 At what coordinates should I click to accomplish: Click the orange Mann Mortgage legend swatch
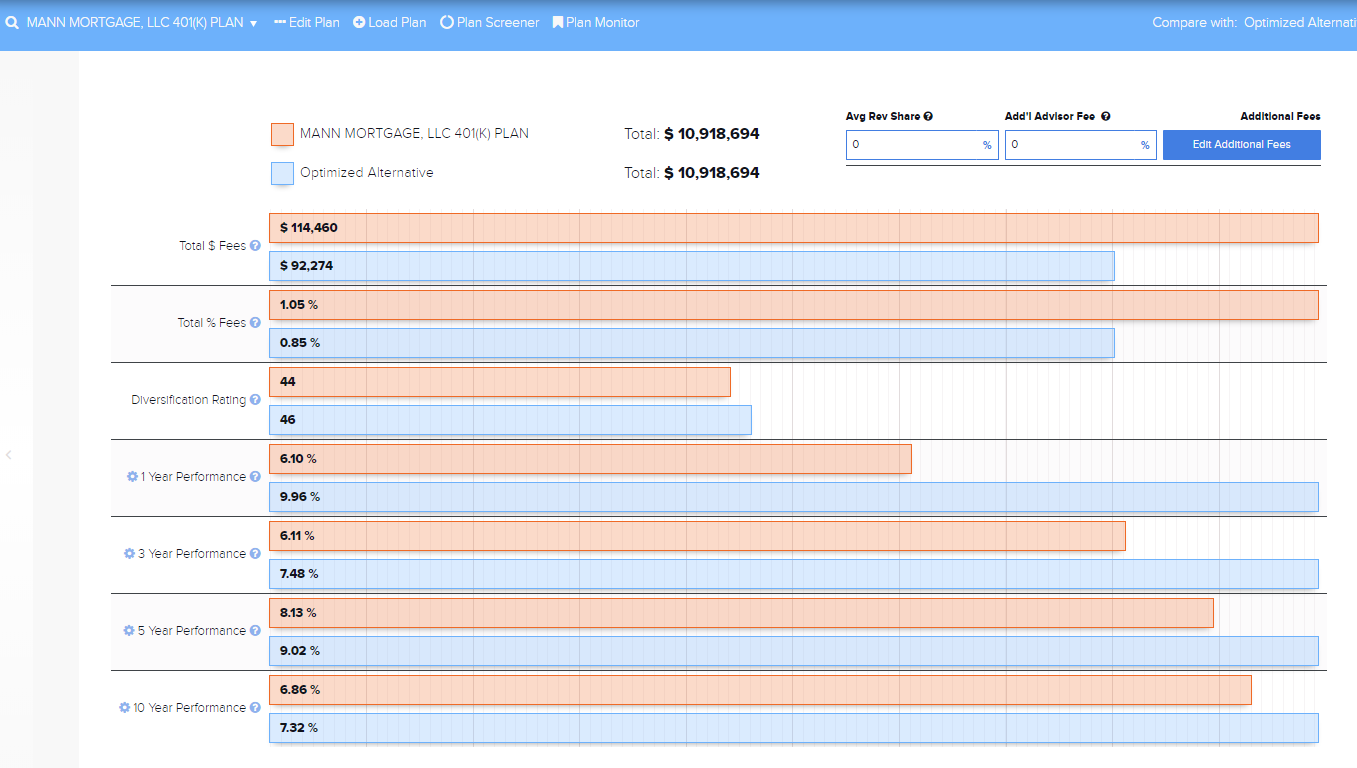pyautogui.click(x=282, y=134)
